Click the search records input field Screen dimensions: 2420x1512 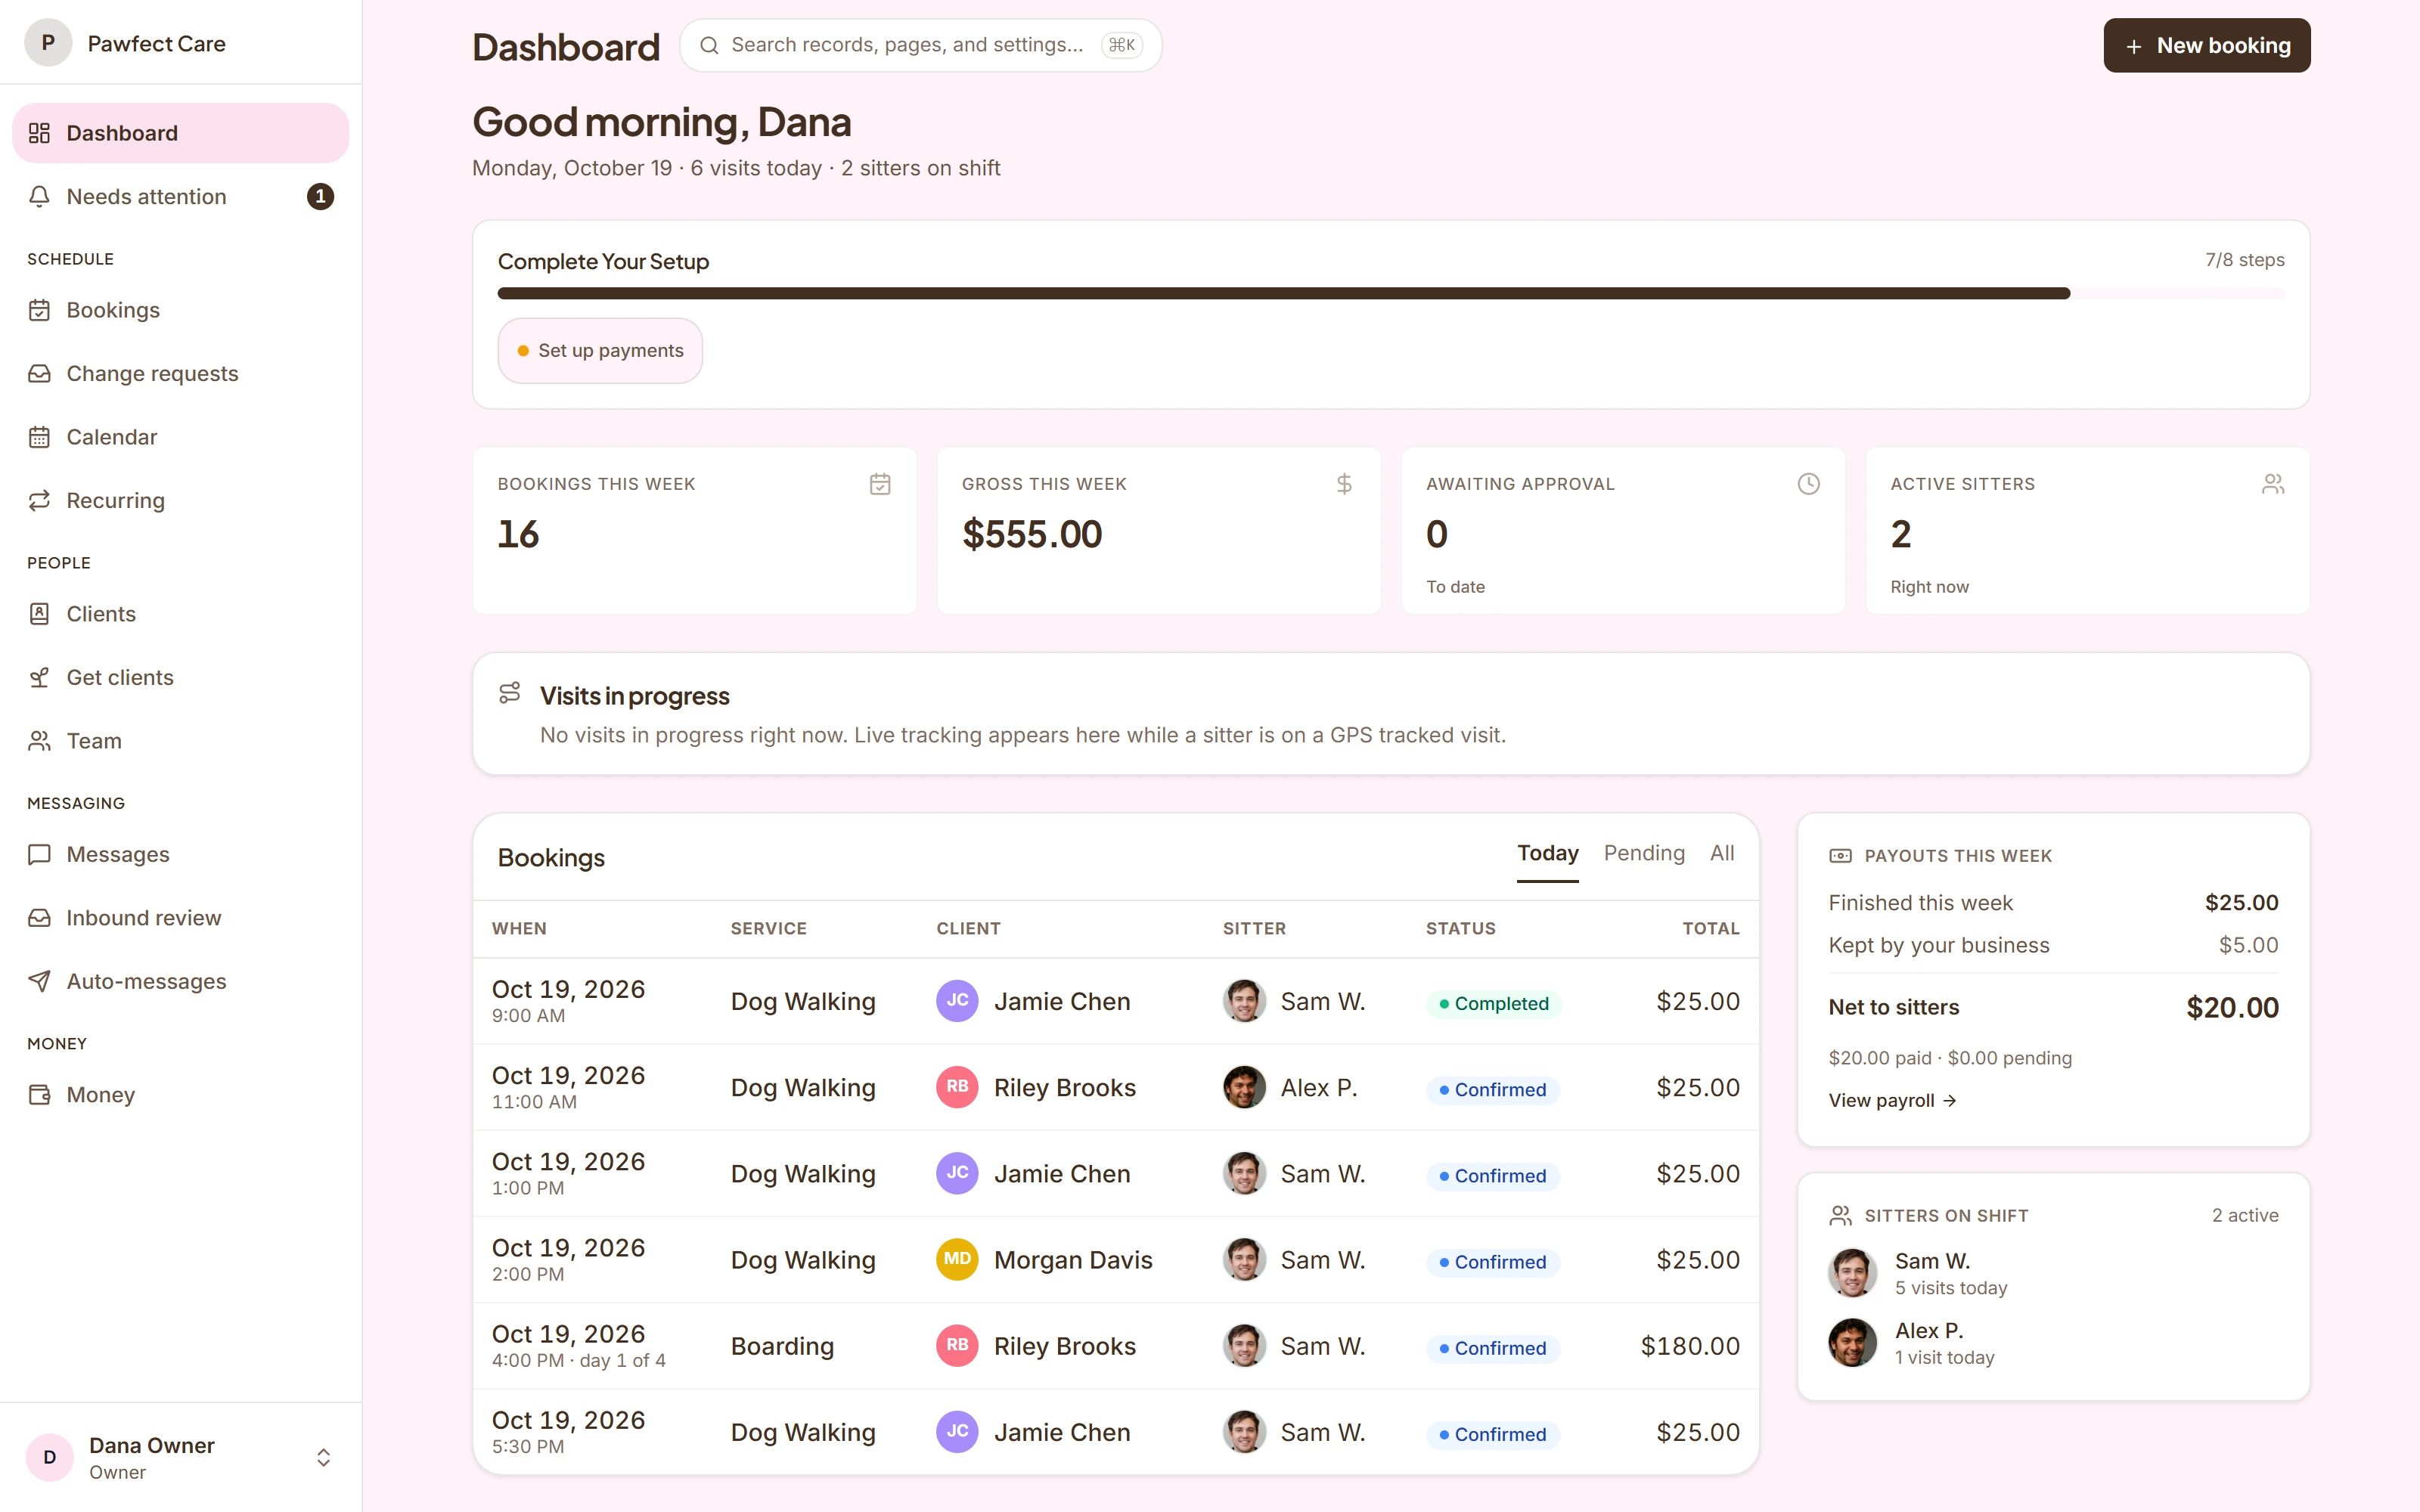[x=920, y=45]
